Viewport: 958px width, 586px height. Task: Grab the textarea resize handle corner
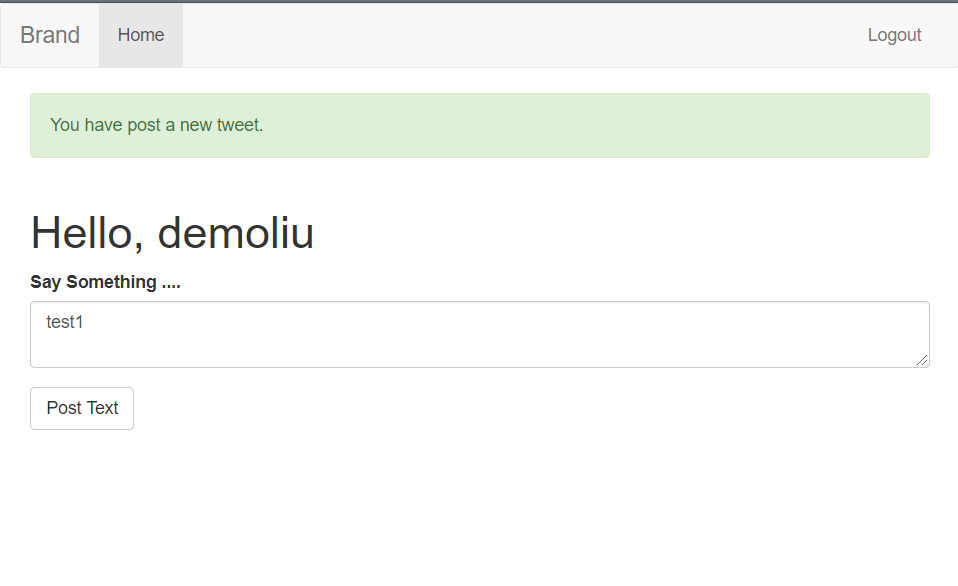(x=923, y=361)
